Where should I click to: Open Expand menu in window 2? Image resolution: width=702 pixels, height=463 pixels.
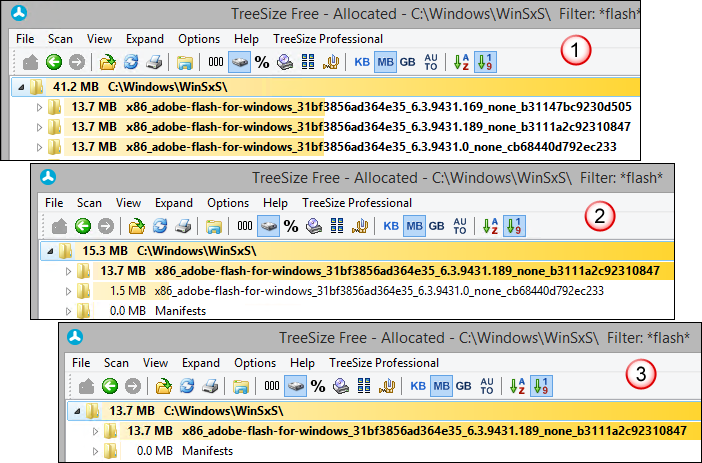coord(174,203)
